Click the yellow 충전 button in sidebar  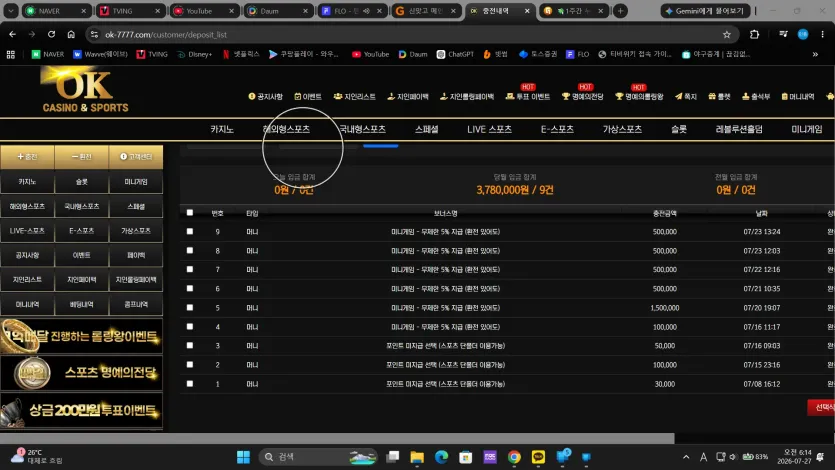pos(27,156)
